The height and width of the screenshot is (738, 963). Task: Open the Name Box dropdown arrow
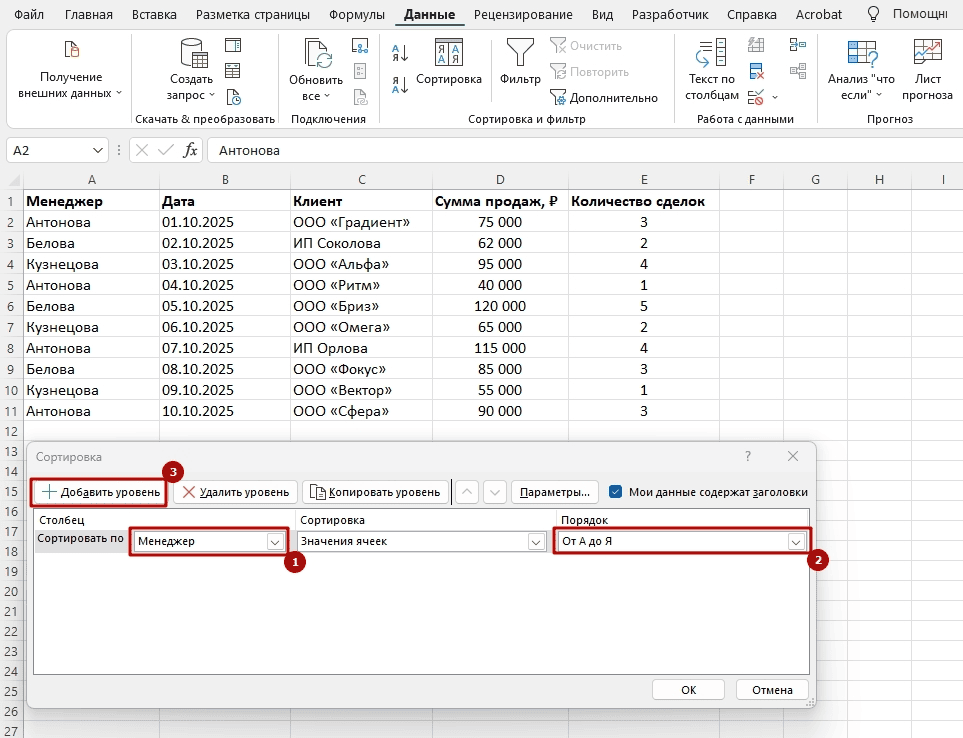[x=98, y=150]
